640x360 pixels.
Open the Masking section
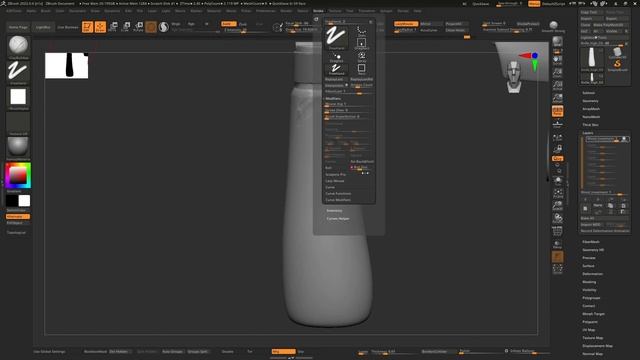tap(589, 282)
